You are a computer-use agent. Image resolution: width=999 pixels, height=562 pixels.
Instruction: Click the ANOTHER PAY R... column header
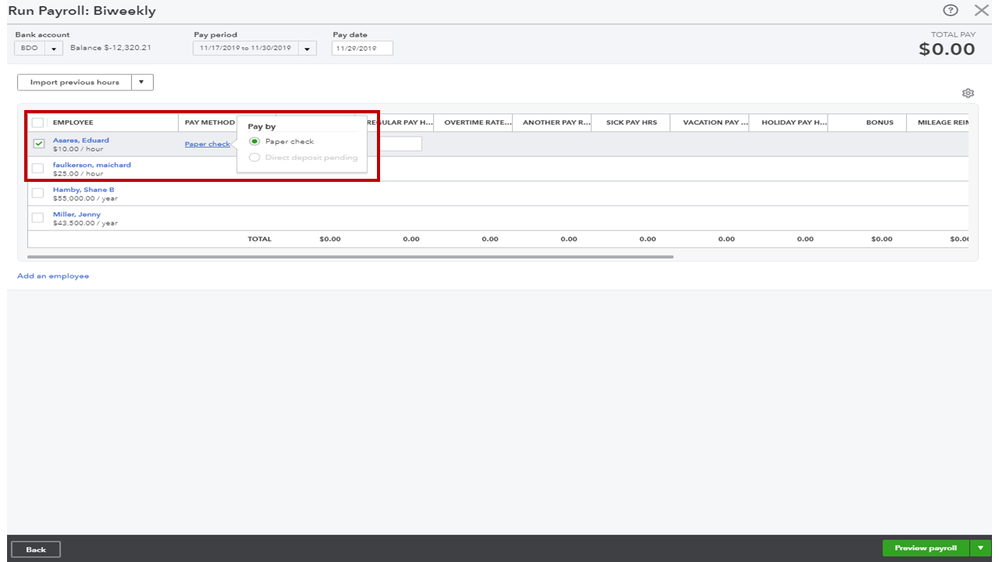coord(556,122)
